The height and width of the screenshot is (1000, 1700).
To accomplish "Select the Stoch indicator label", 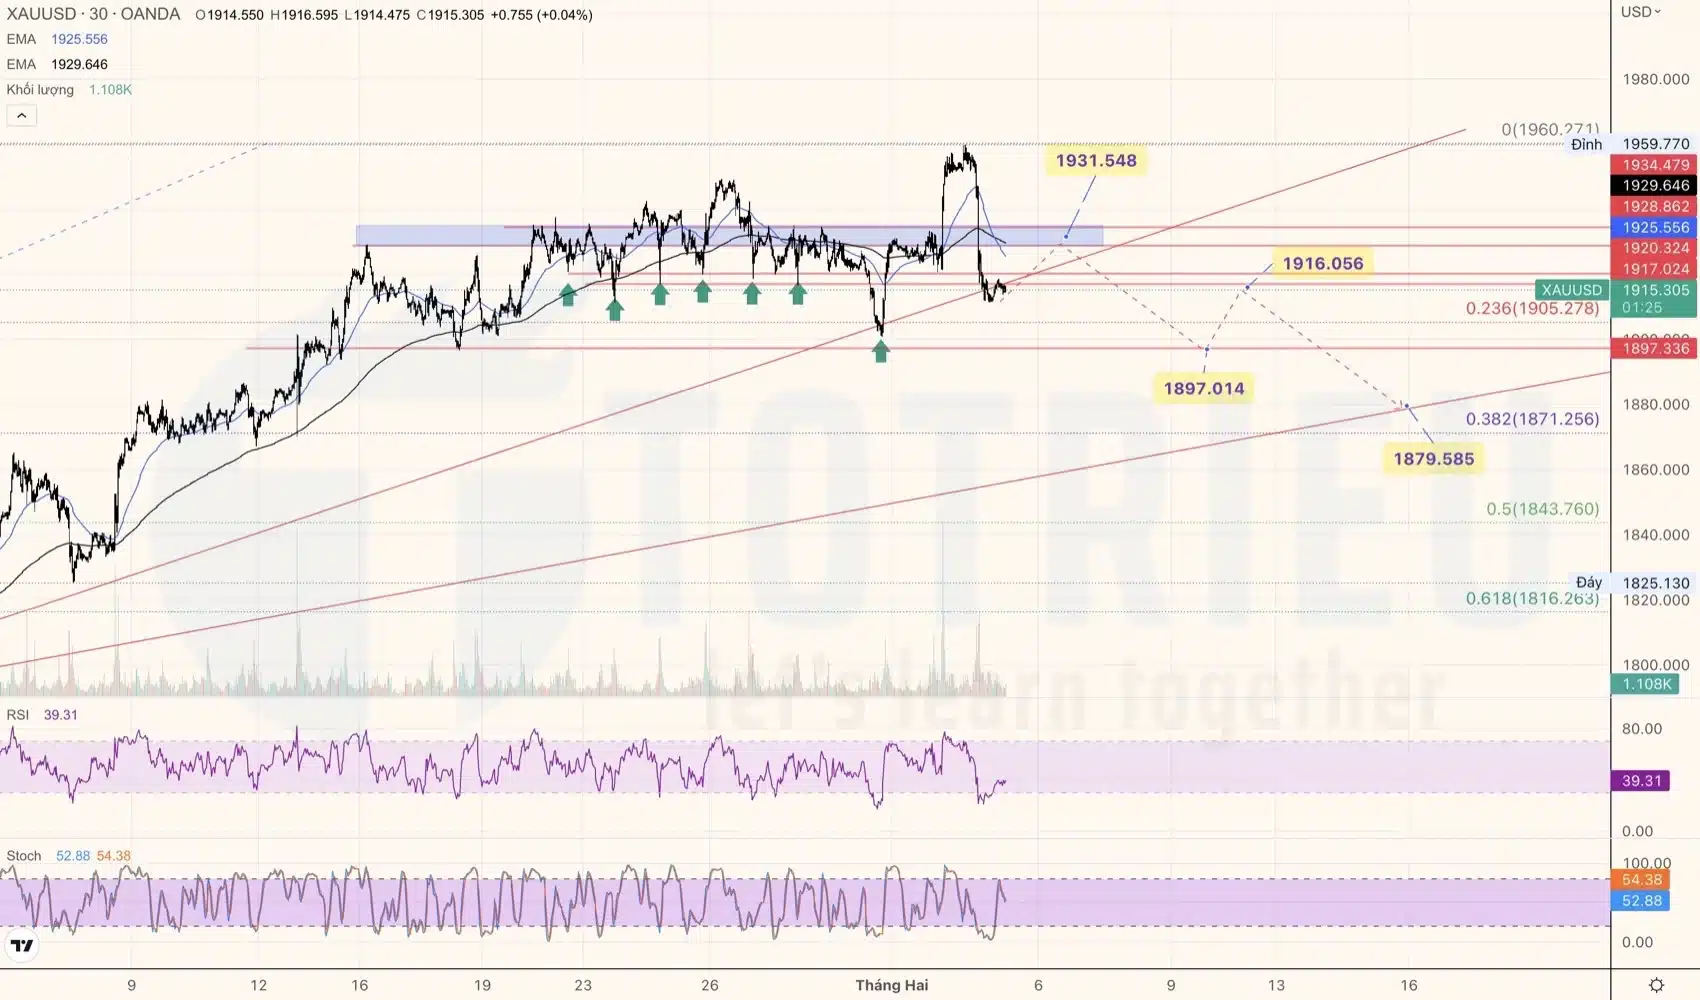I will coord(24,856).
